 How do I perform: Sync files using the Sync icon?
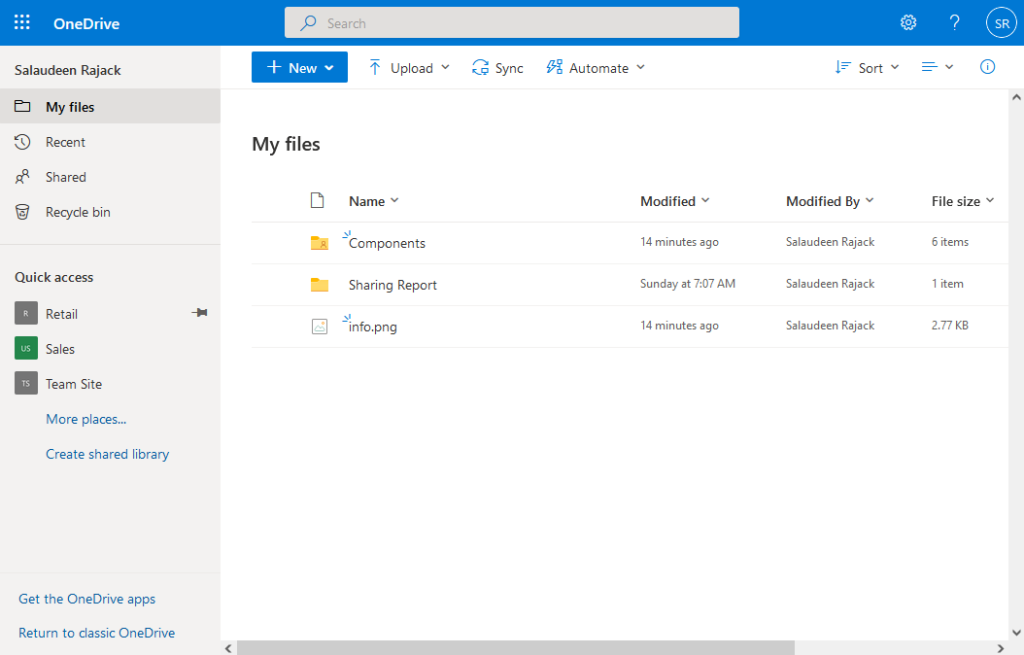point(497,67)
